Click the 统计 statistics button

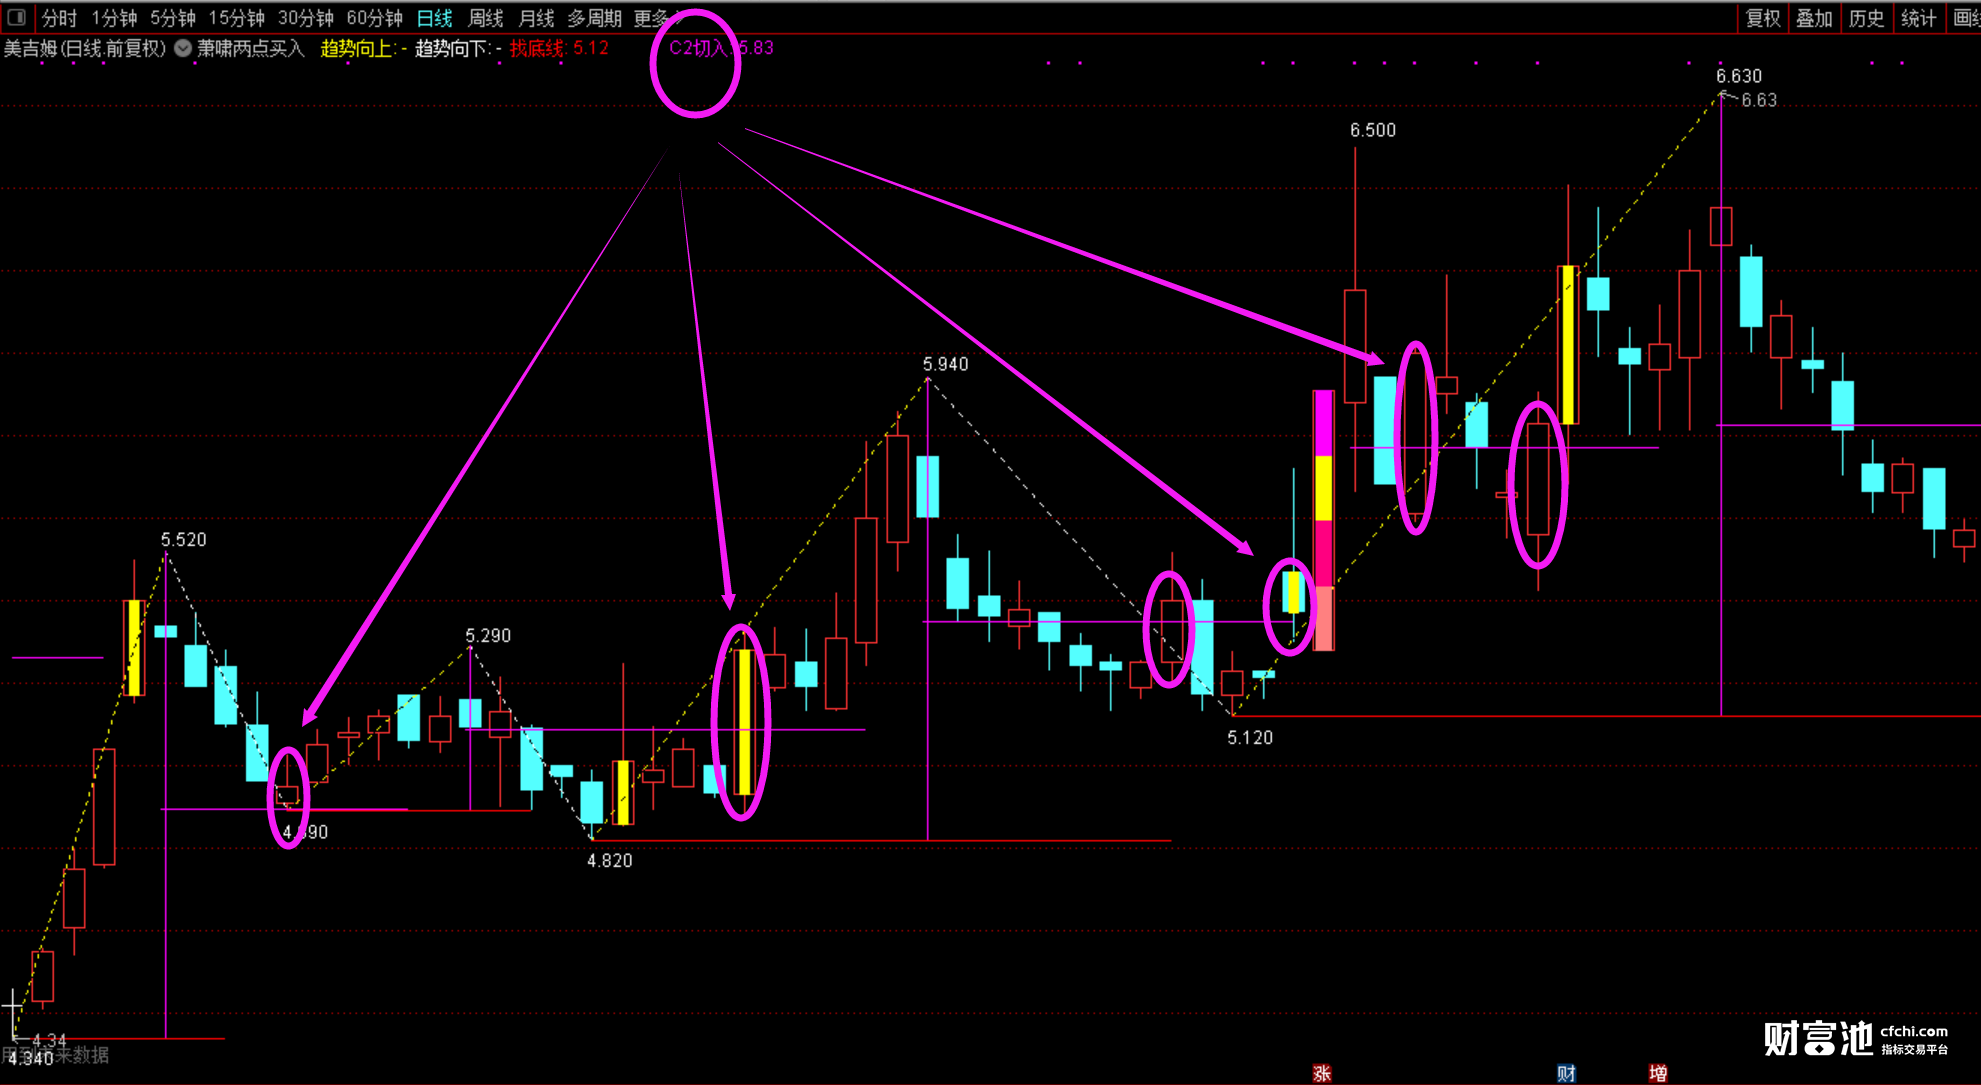(1918, 18)
